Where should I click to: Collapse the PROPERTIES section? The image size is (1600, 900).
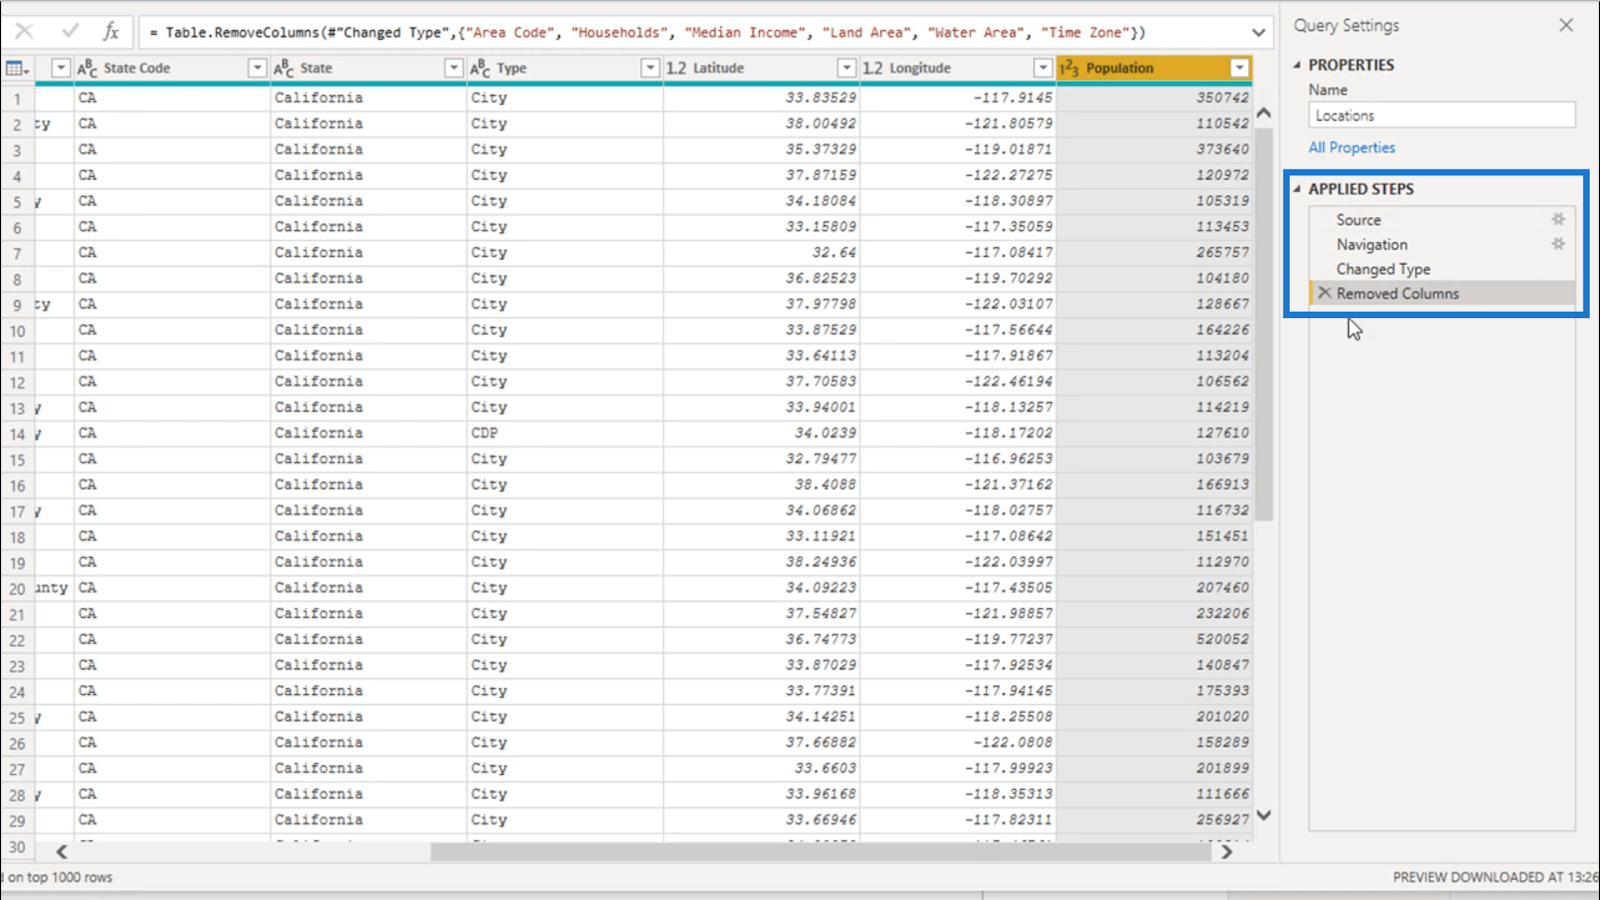[x=1297, y=65]
